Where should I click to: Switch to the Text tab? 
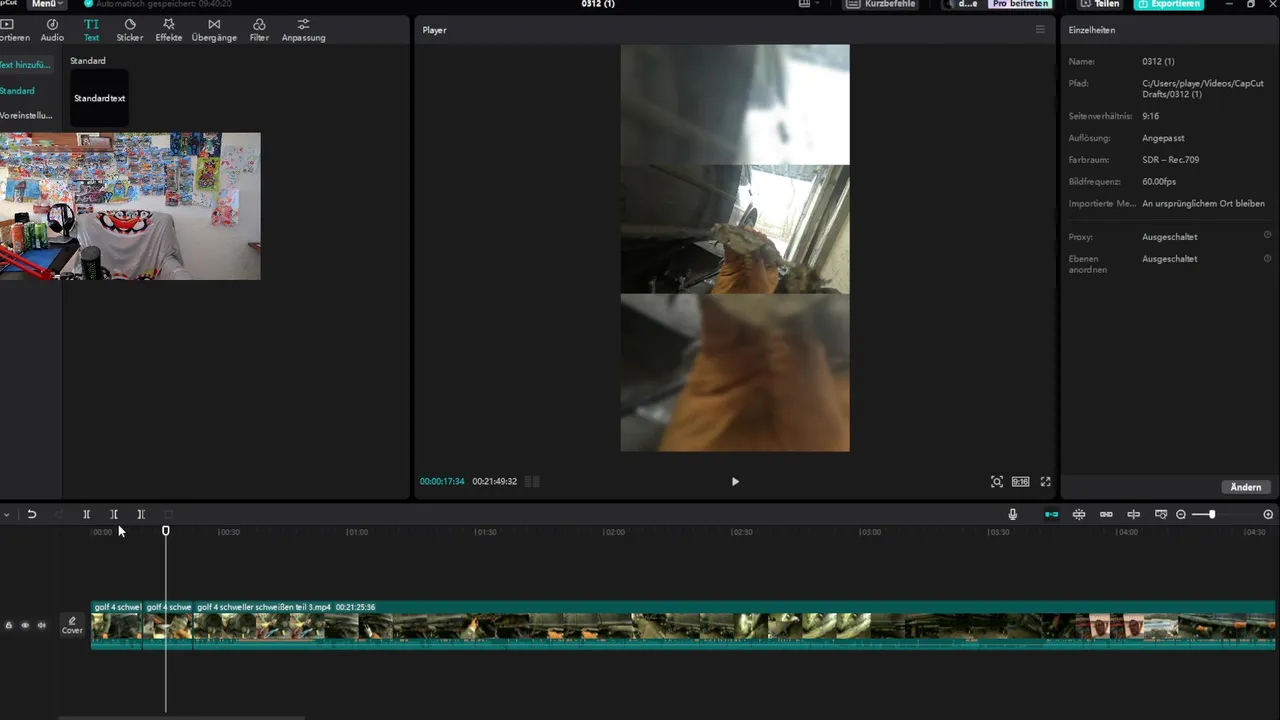[x=91, y=30]
